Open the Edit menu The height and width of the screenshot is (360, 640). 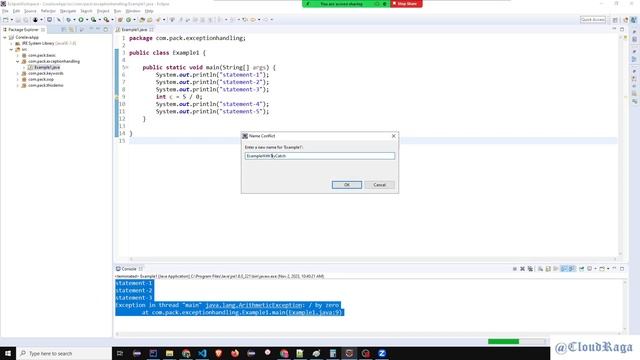point(16,11)
